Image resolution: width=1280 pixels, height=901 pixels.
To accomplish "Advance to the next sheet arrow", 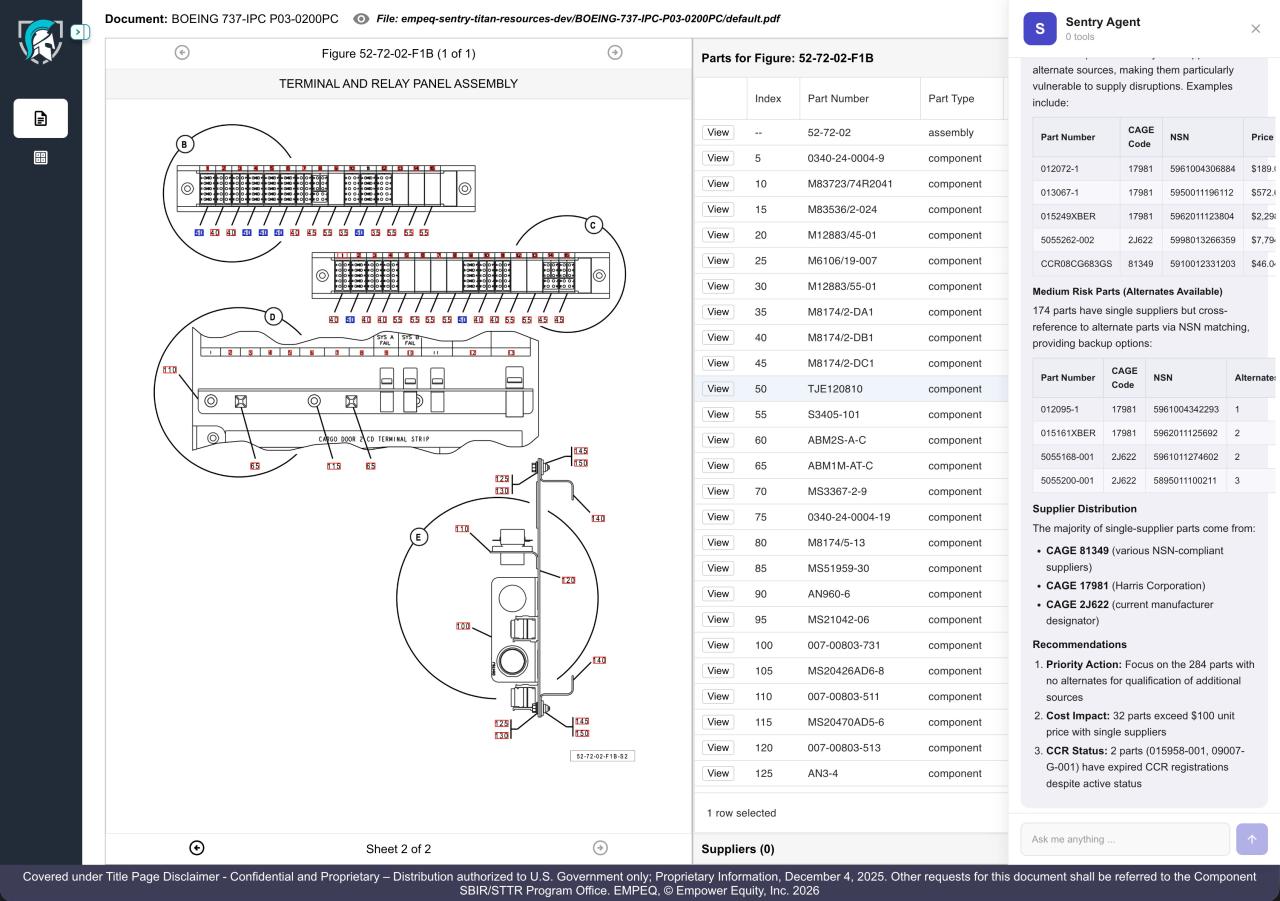I will [600, 848].
